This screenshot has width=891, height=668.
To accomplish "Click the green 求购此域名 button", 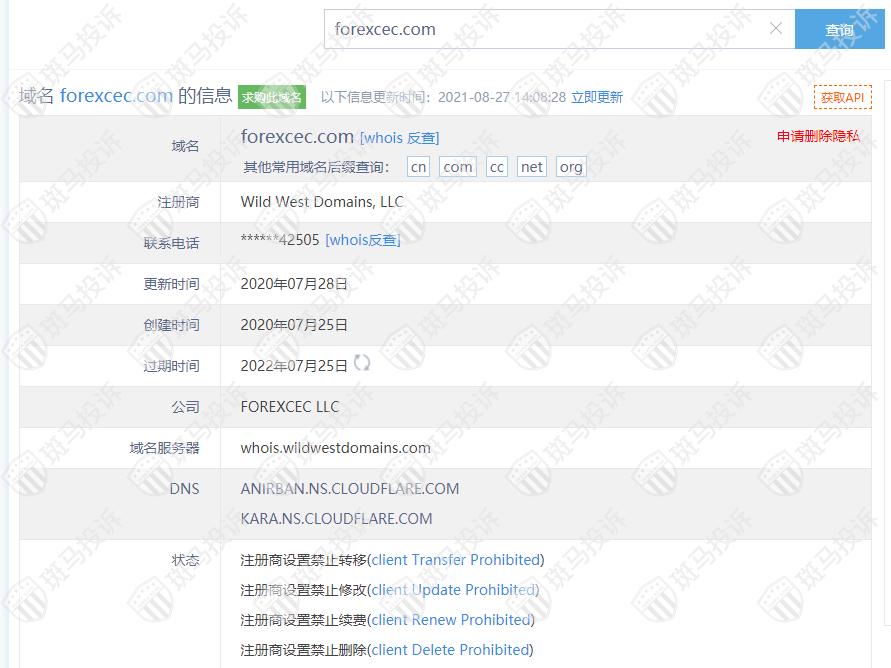I will tap(271, 97).
